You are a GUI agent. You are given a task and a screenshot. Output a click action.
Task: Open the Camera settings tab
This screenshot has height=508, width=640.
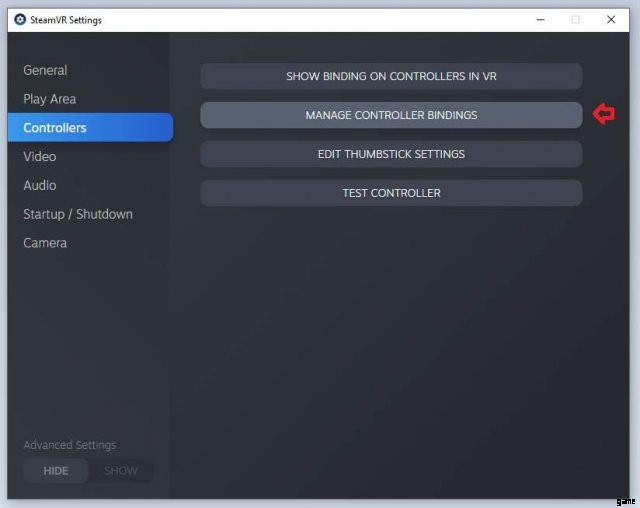pyautogui.click(x=45, y=243)
